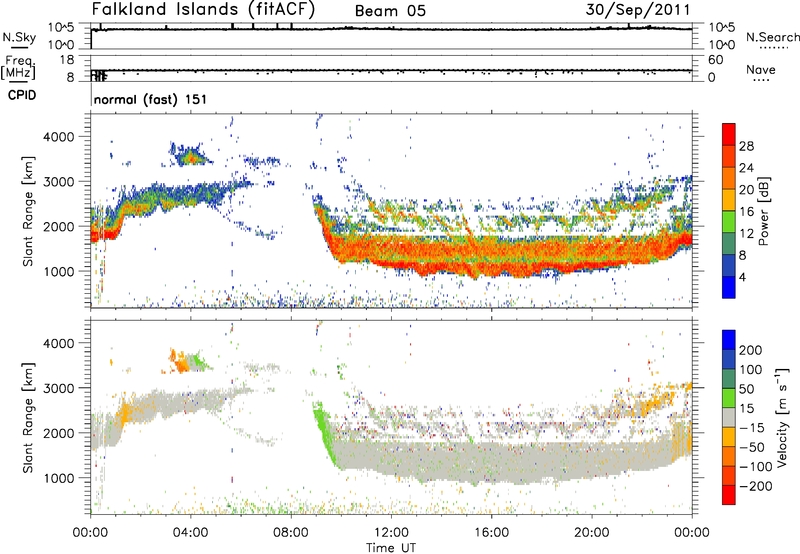This screenshot has width=800, height=554.
Task: Click the 'Nave' legend label
Action: click(760, 69)
